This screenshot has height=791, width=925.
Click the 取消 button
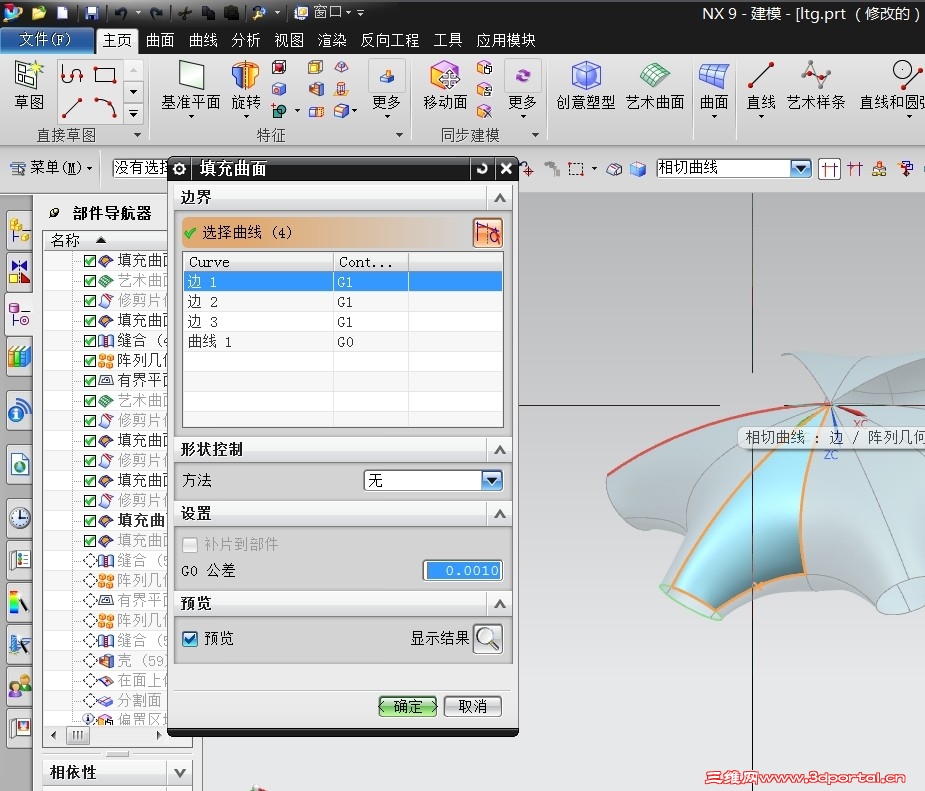coord(473,706)
